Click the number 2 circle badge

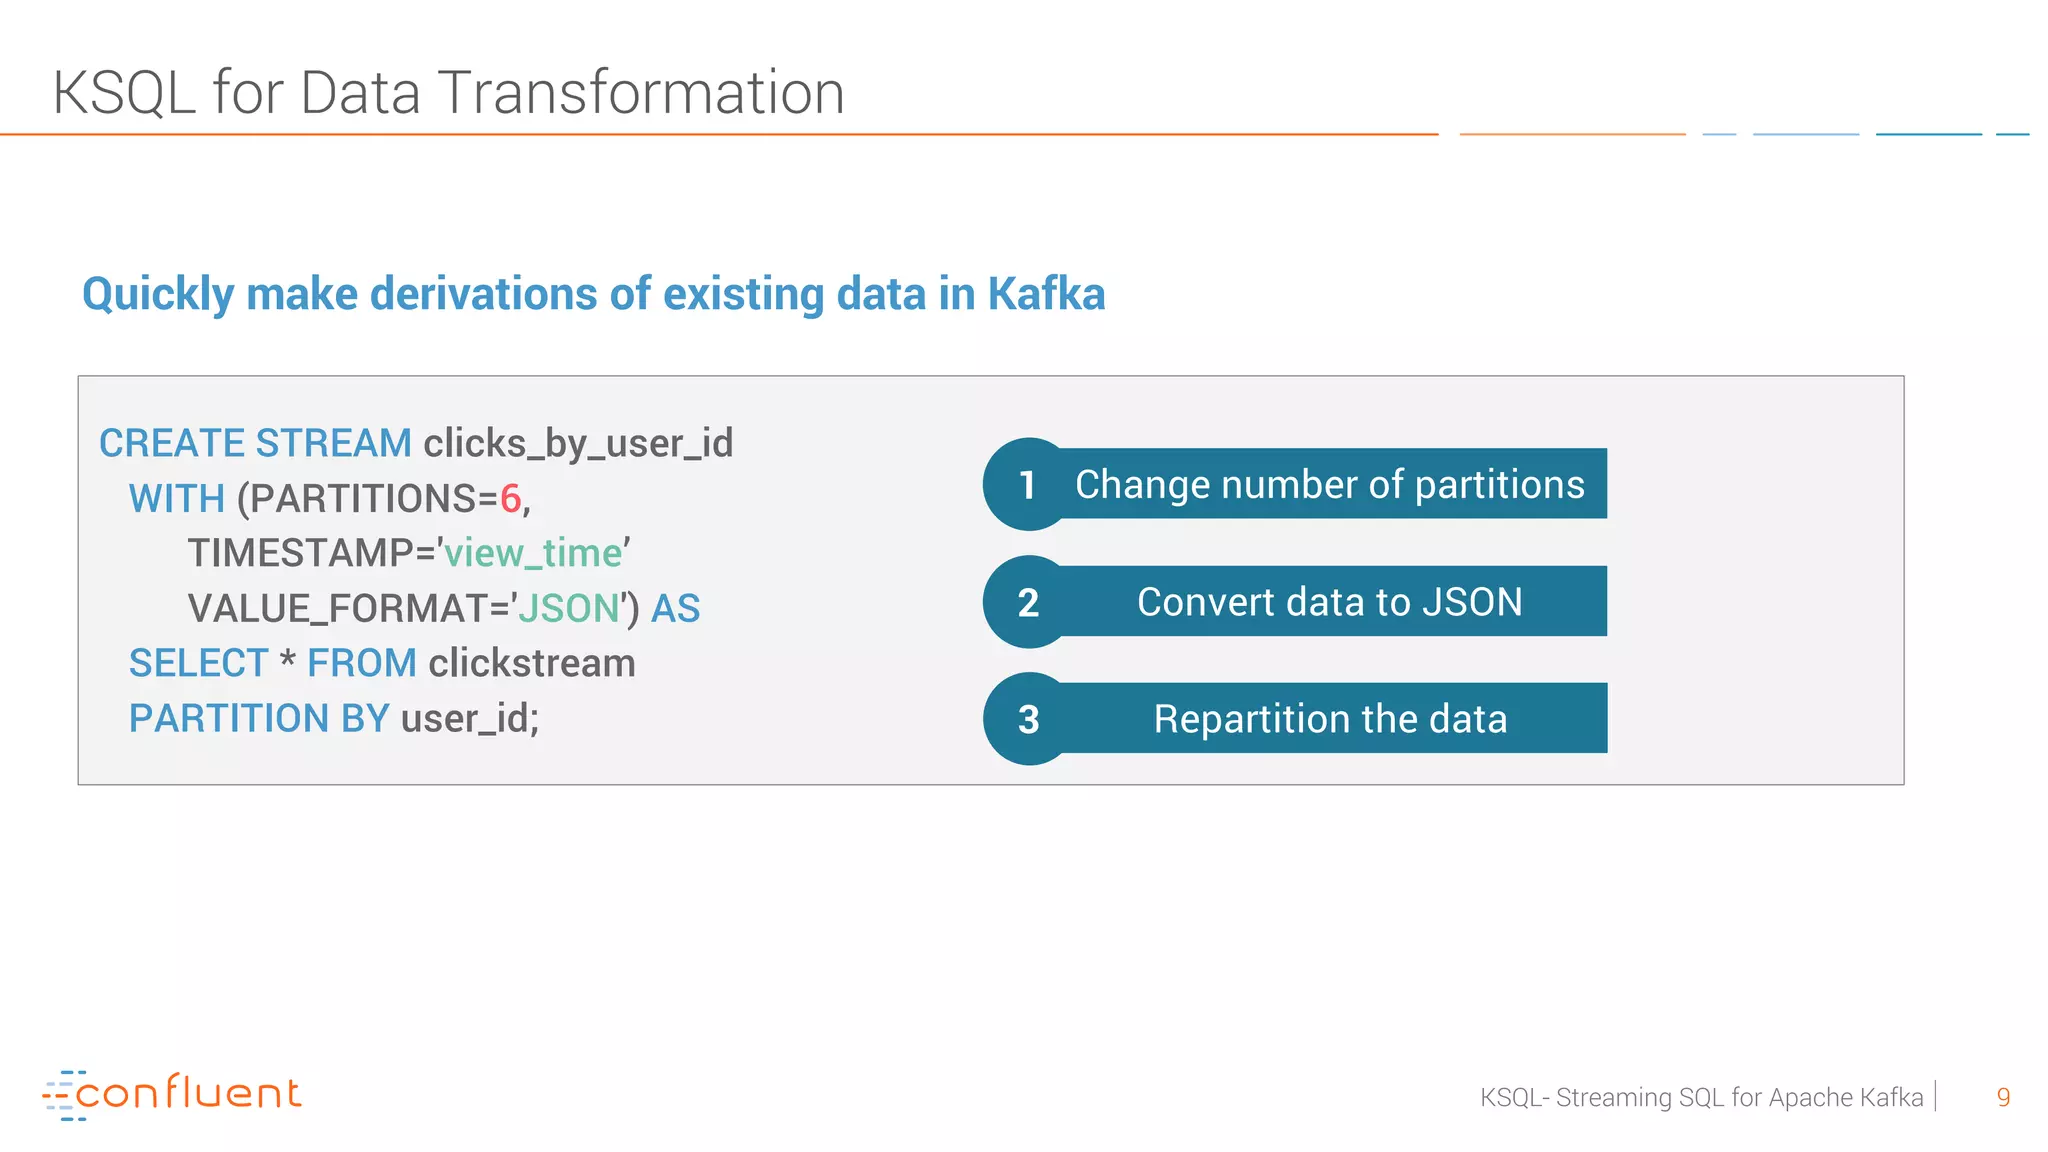[1028, 602]
